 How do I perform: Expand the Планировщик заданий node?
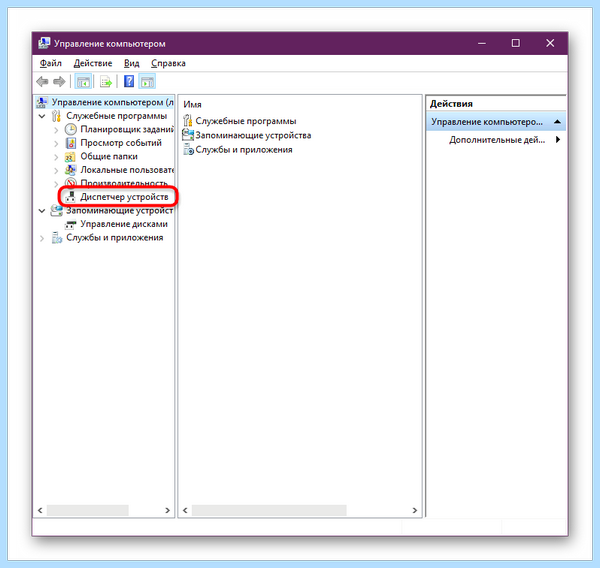(56, 130)
